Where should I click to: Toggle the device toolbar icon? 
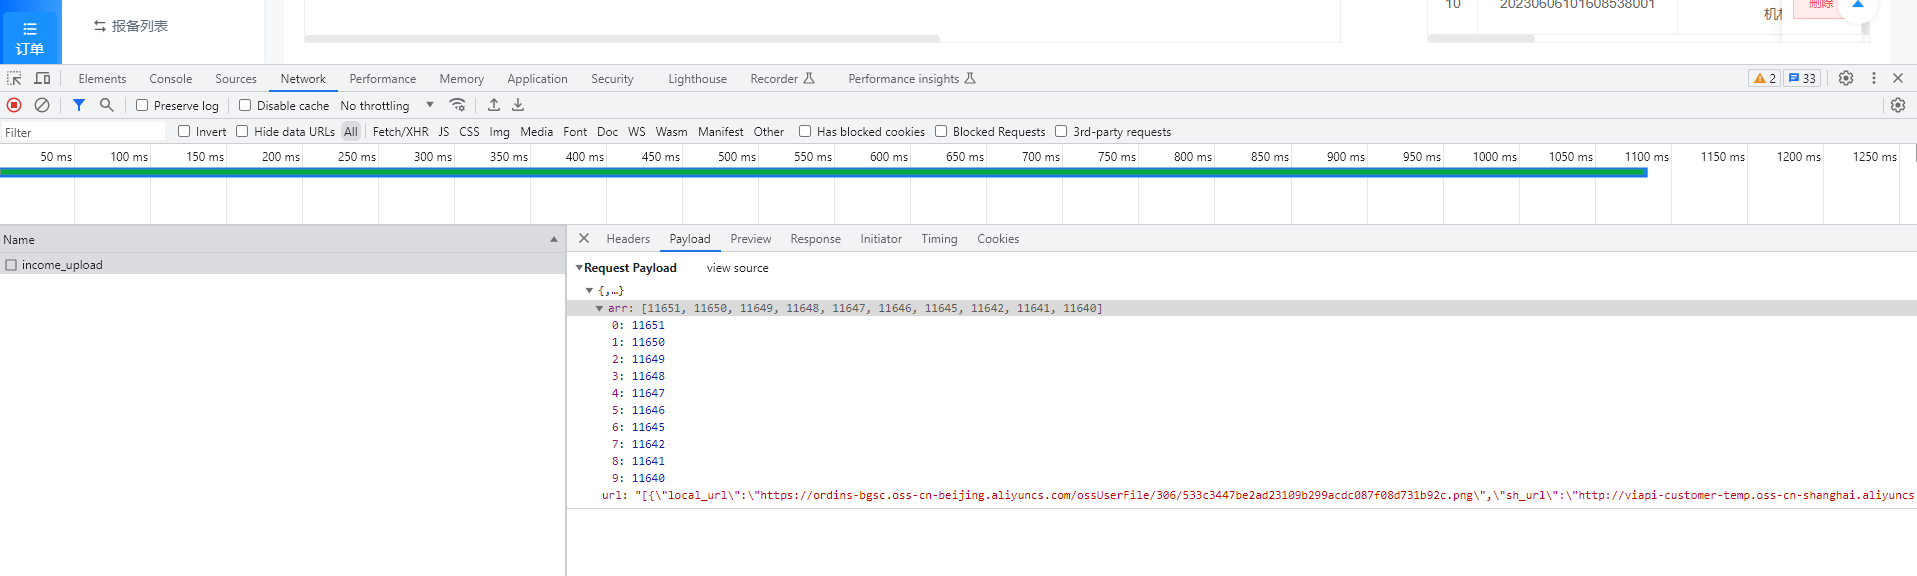pyautogui.click(x=42, y=78)
